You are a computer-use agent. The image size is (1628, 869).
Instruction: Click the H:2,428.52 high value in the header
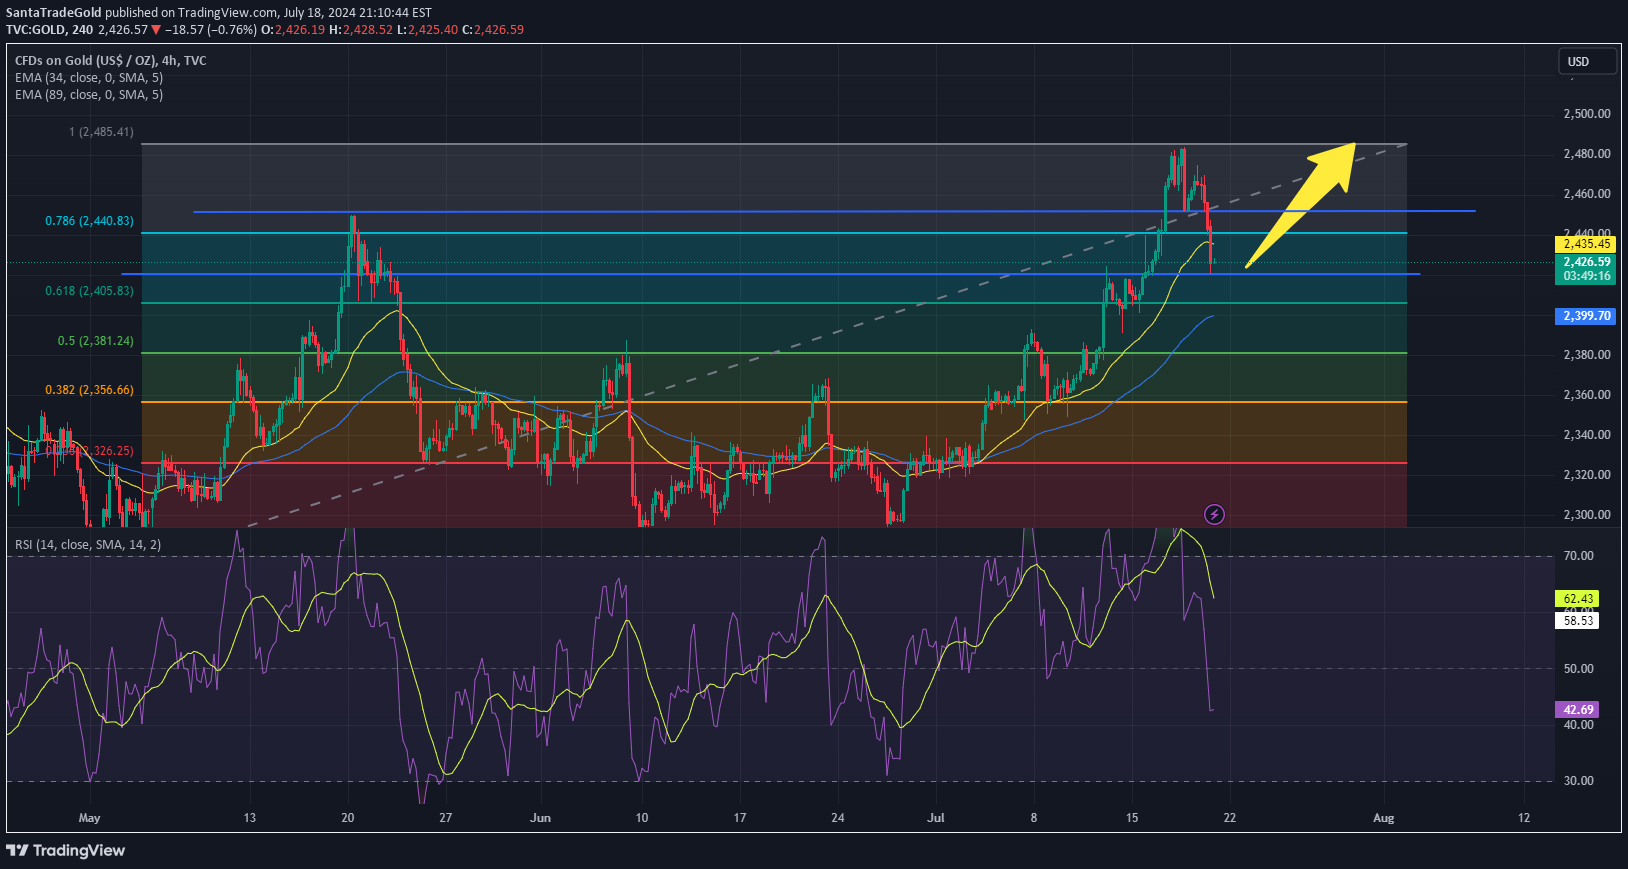(361, 30)
